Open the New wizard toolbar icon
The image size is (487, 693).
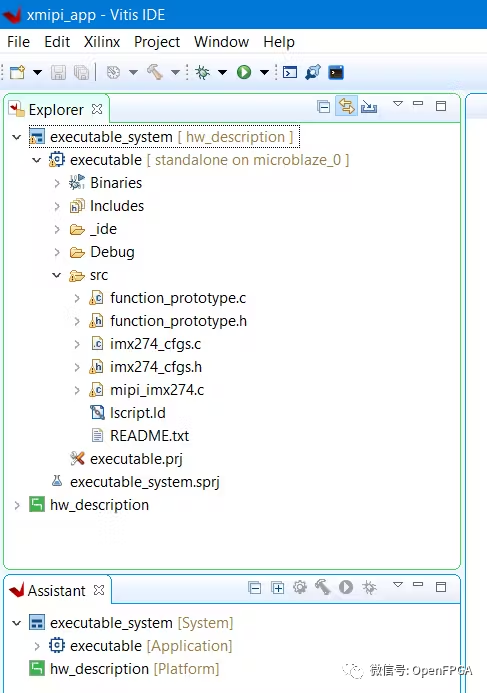[x=17, y=72]
